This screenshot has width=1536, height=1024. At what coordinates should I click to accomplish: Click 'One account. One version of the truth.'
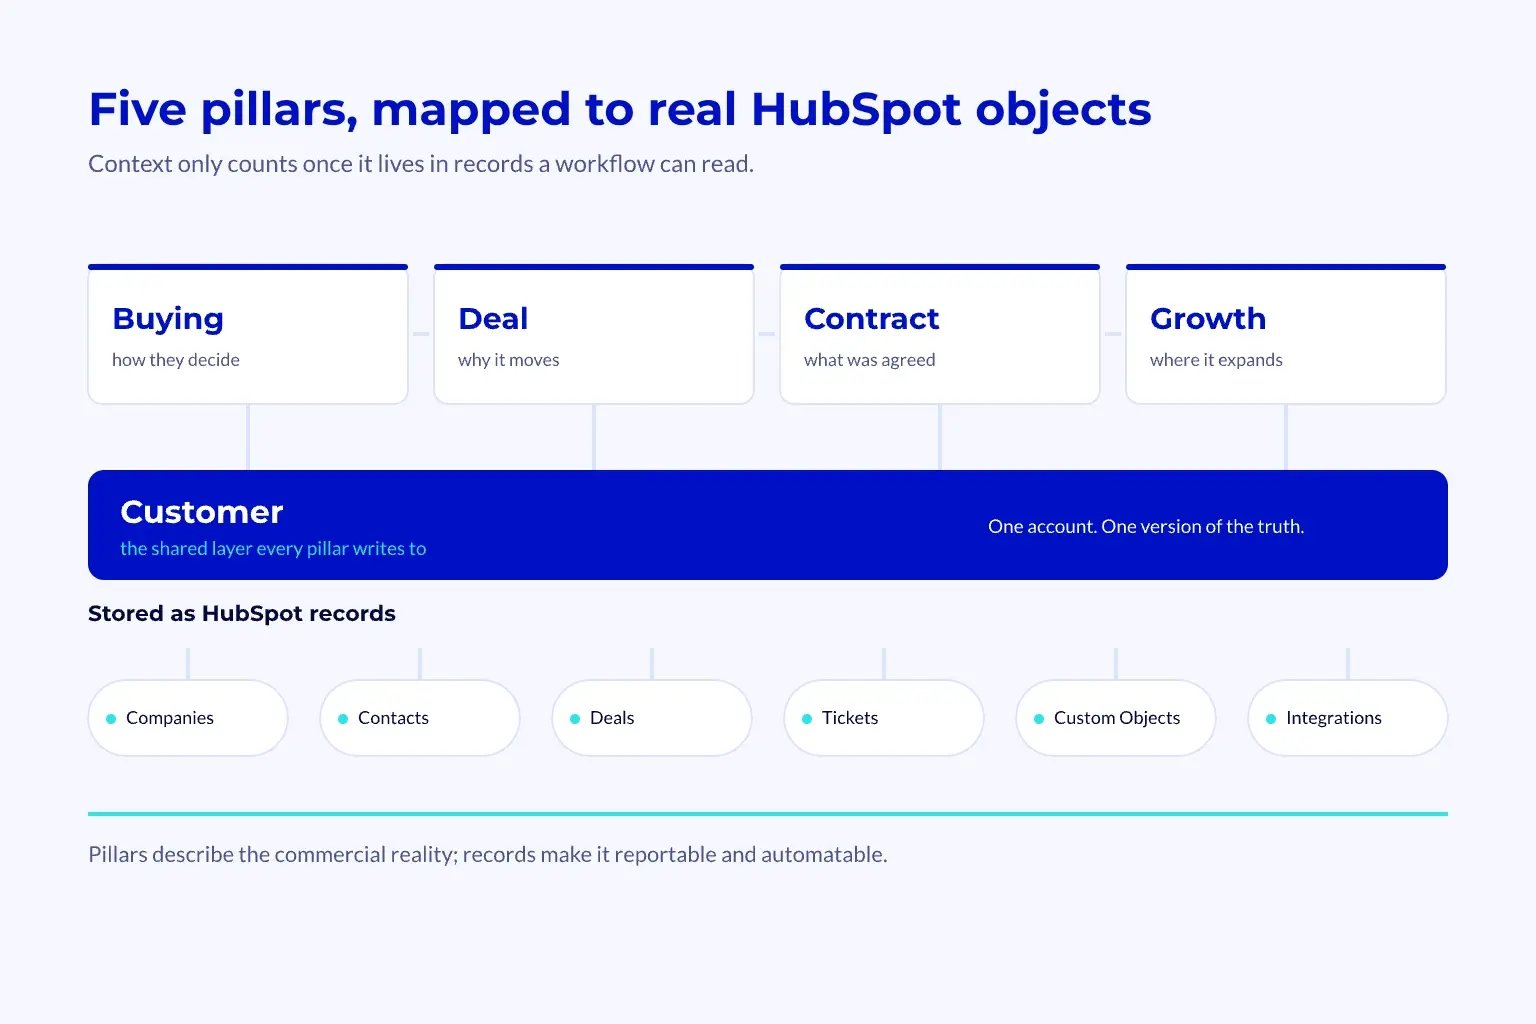pyautogui.click(x=1146, y=526)
